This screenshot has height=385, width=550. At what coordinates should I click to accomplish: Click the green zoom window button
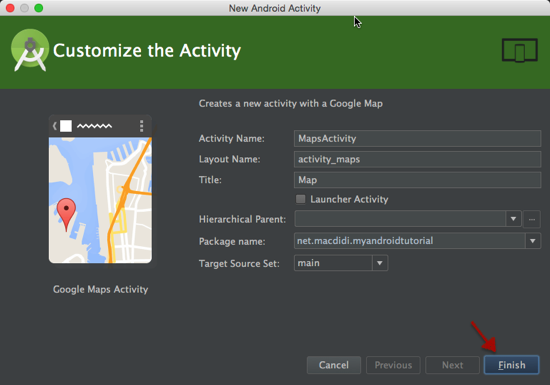(x=39, y=8)
